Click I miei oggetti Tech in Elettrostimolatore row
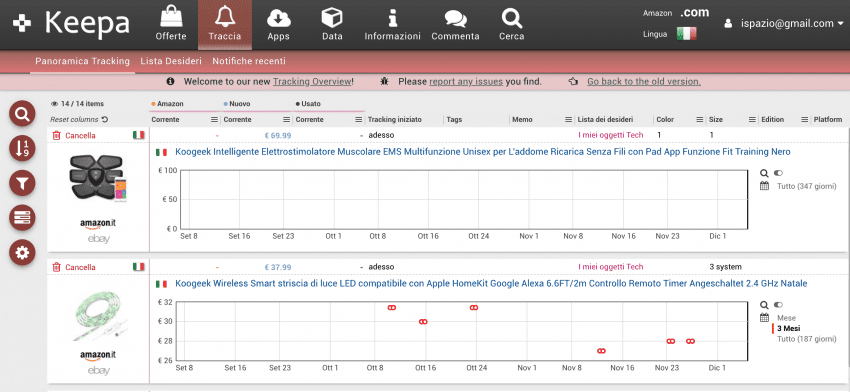 click(x=610, y=135)
